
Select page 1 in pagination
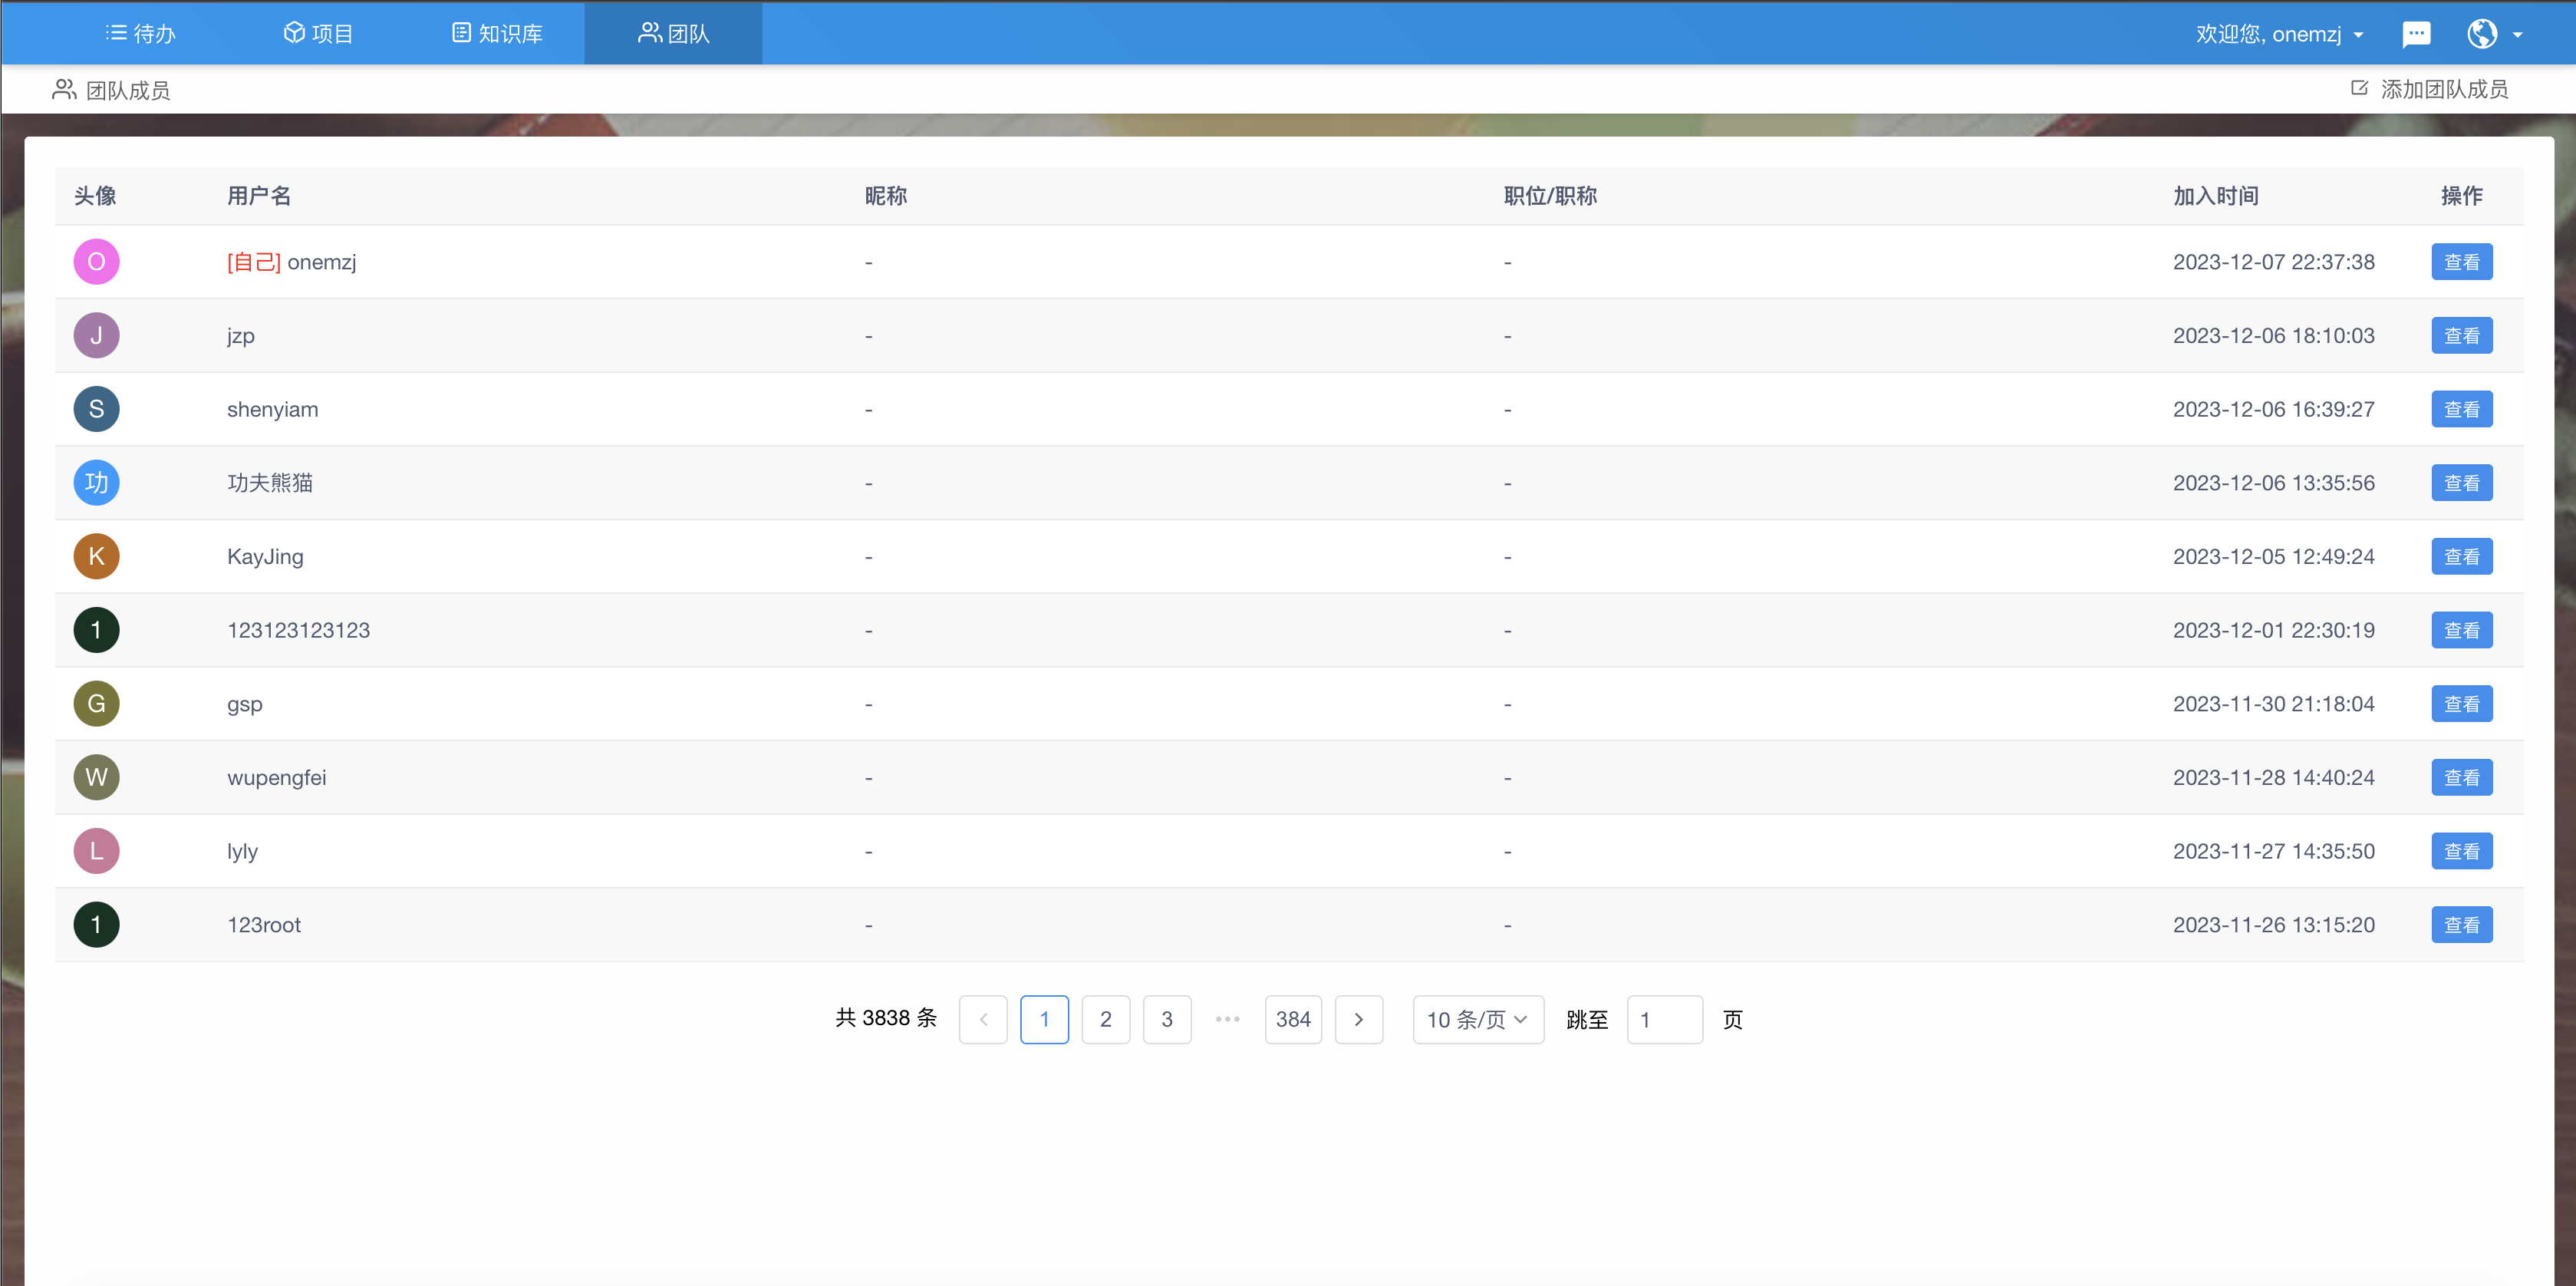click(1044, 1020)
